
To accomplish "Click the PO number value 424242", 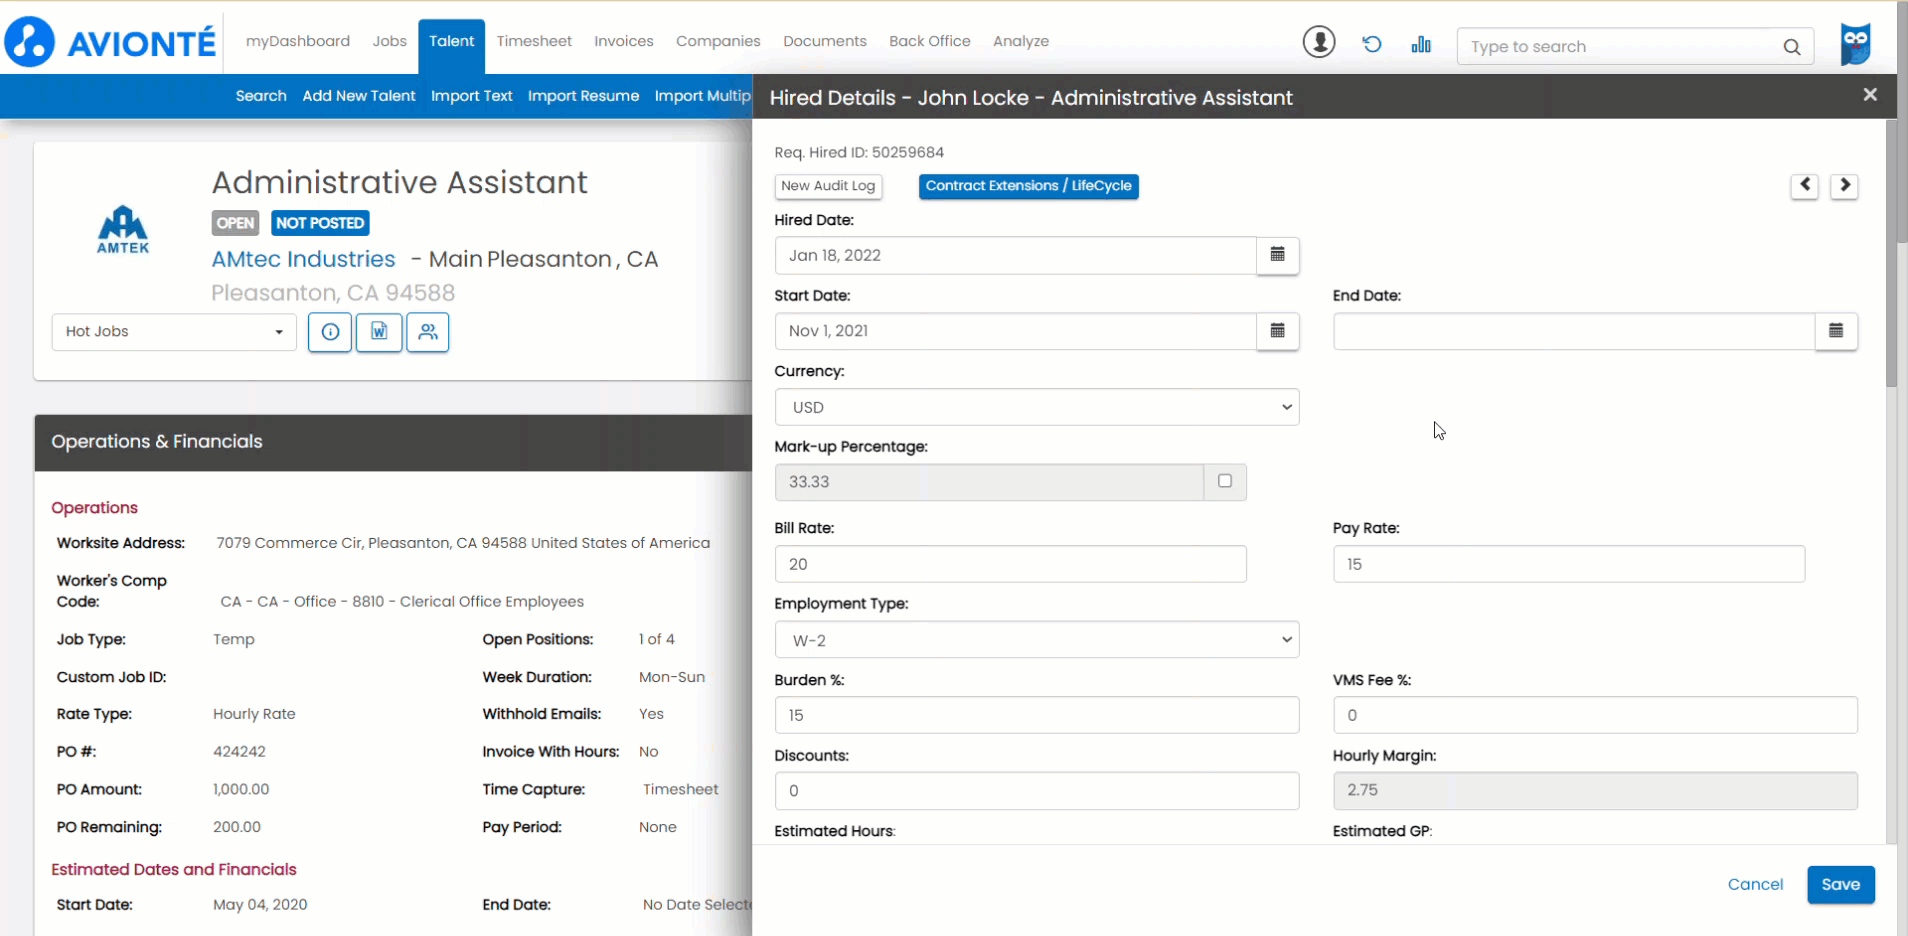I will pos(239,752).
